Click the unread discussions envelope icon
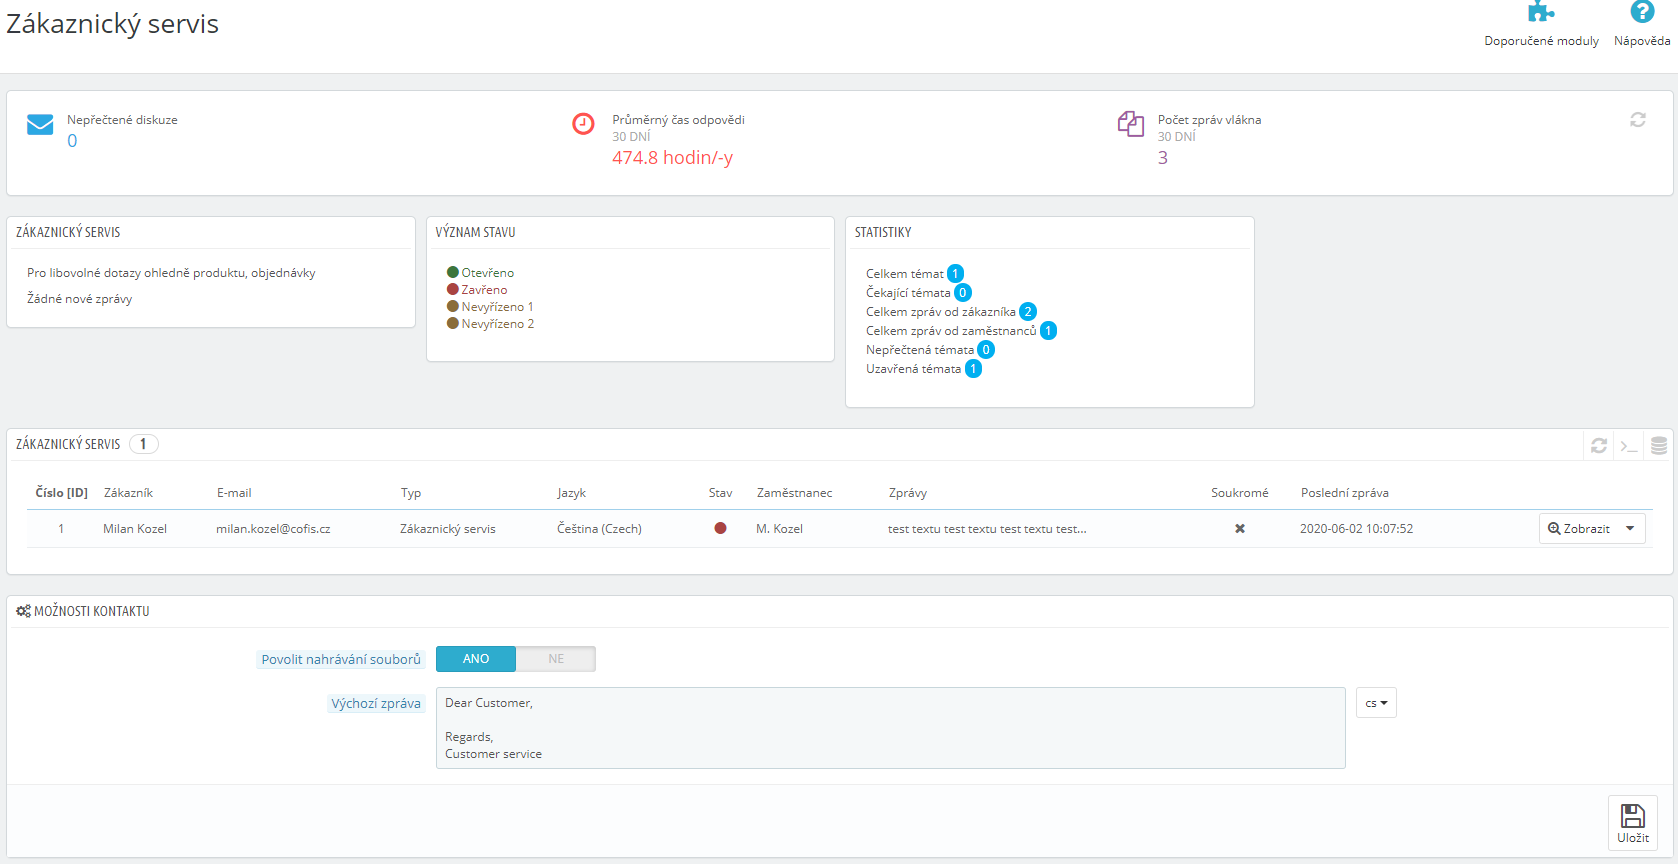1678x864 pixels. pyautogui.click(x=40, y=124)
